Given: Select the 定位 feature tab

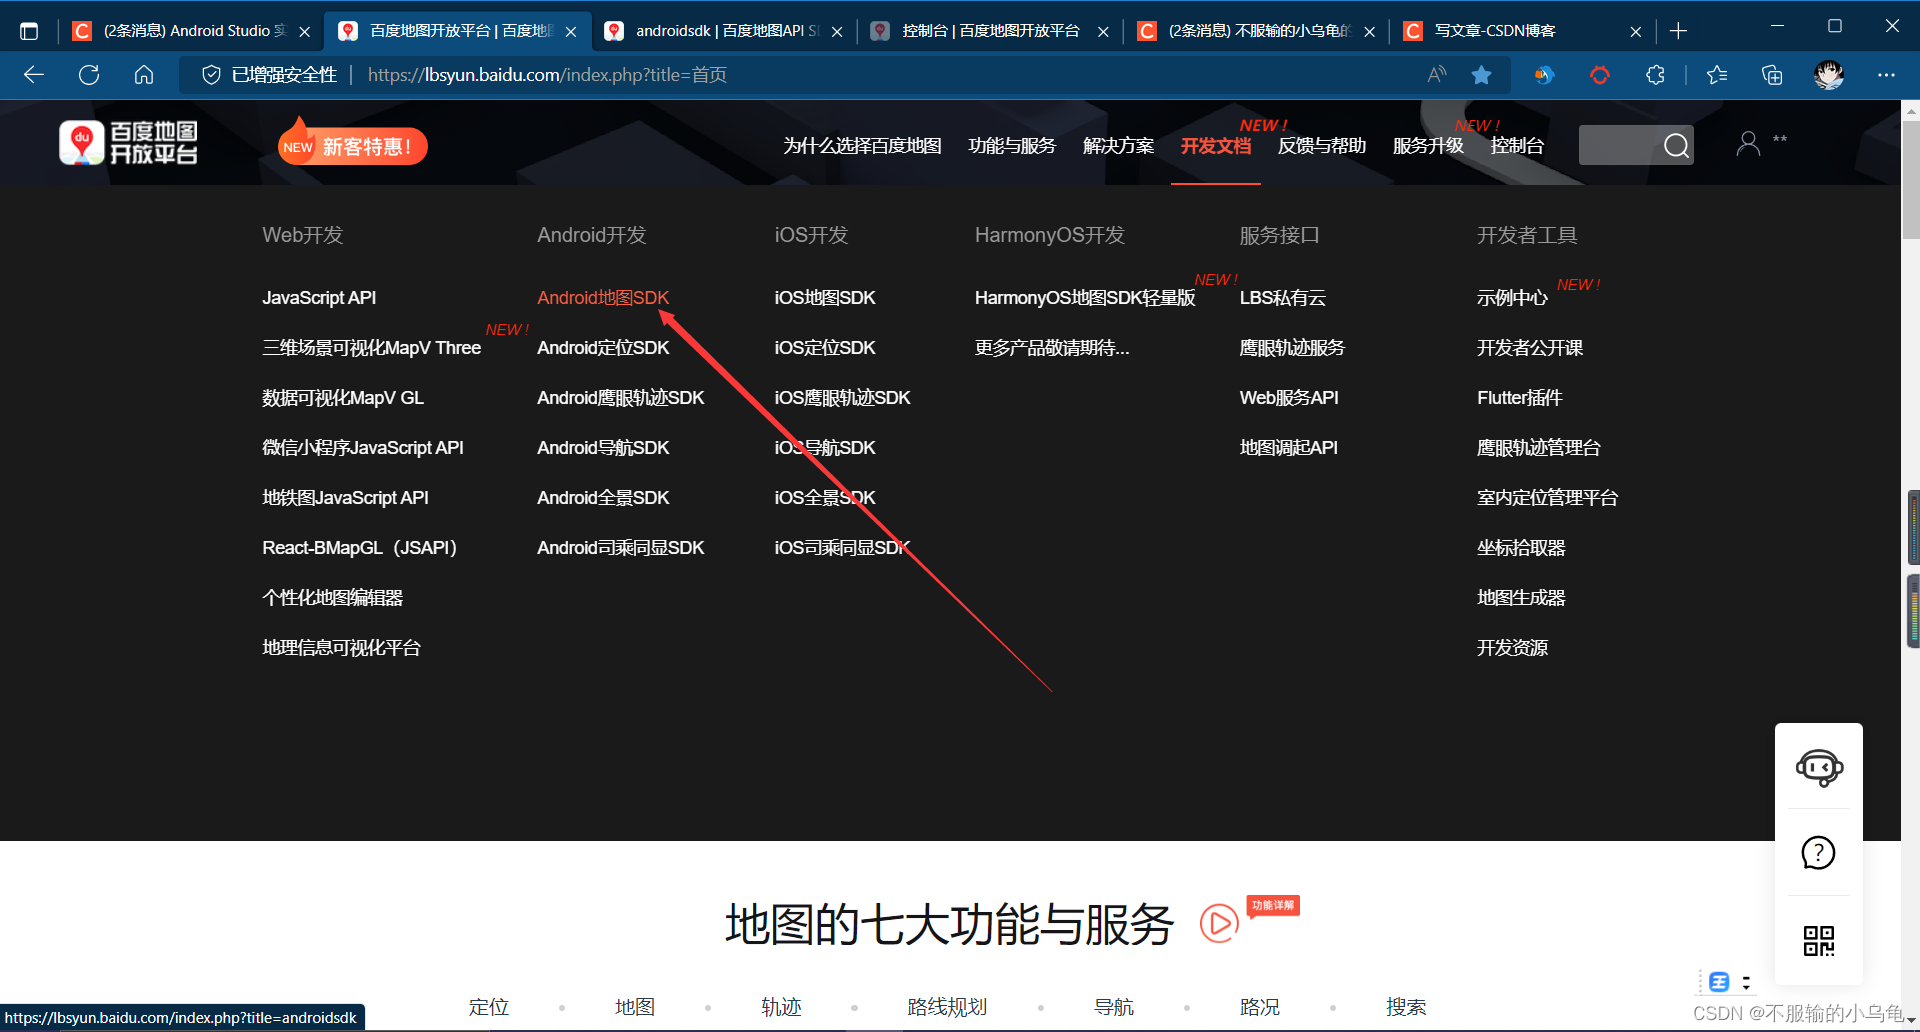Looking at the screenshot, I should (x=489, y=1007).
